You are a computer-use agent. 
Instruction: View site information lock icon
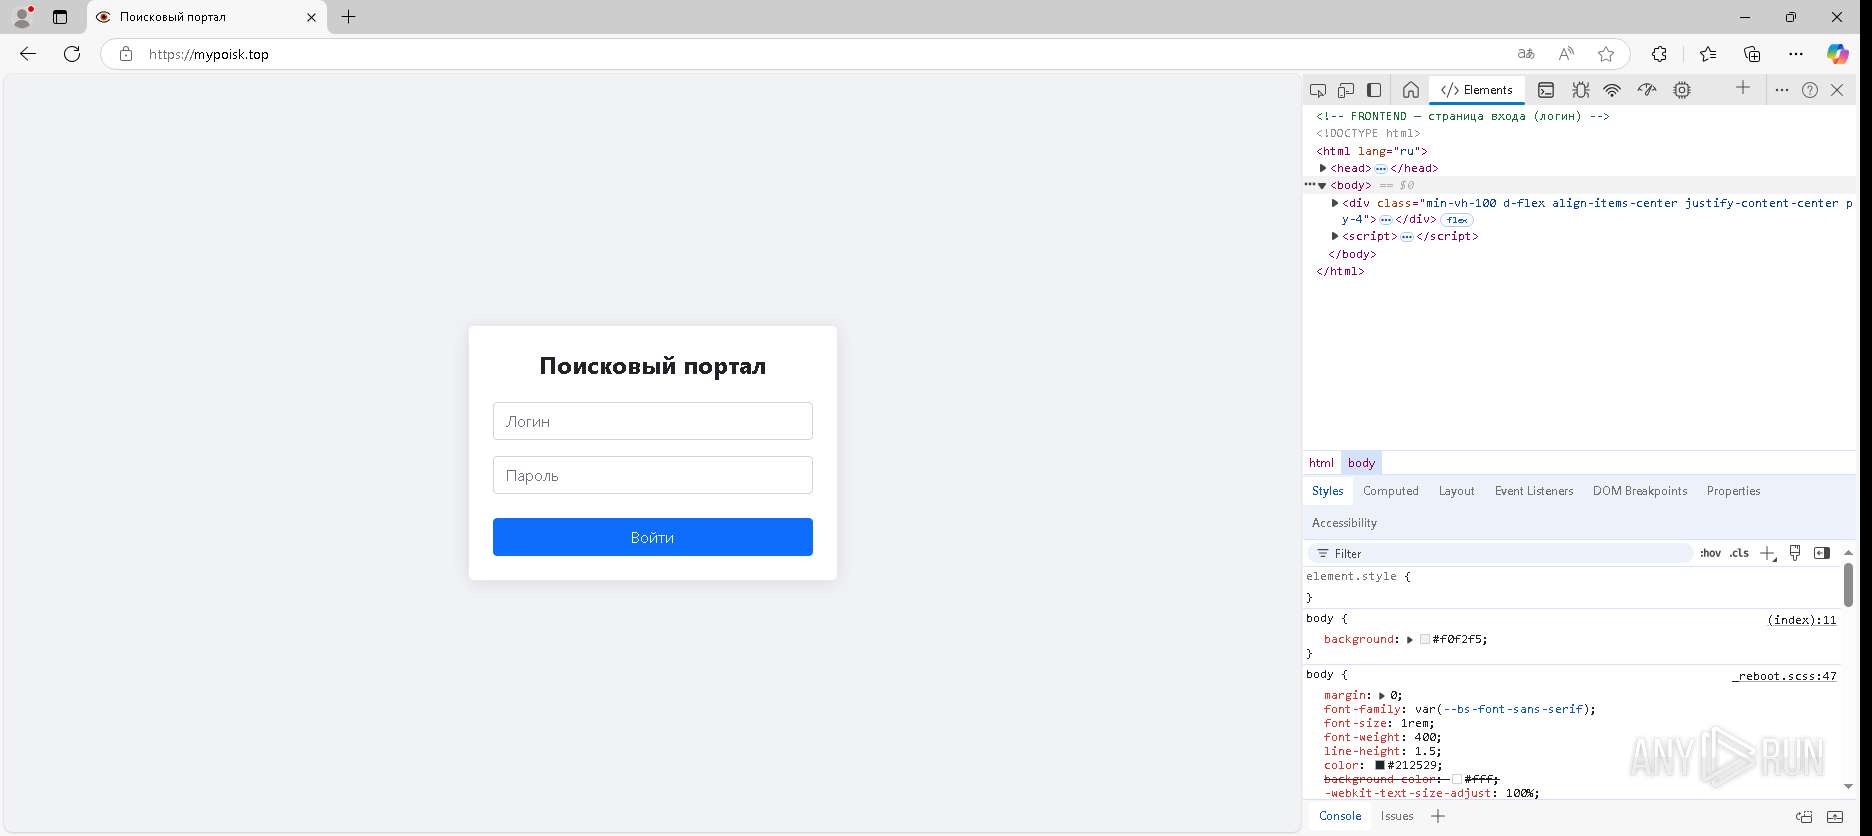tap(126, 54)
